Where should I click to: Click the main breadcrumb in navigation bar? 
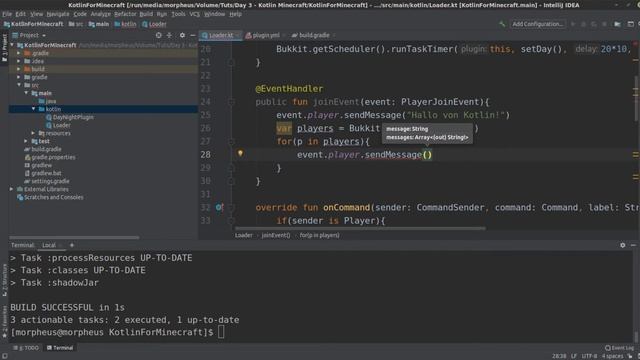click(99, 24)
